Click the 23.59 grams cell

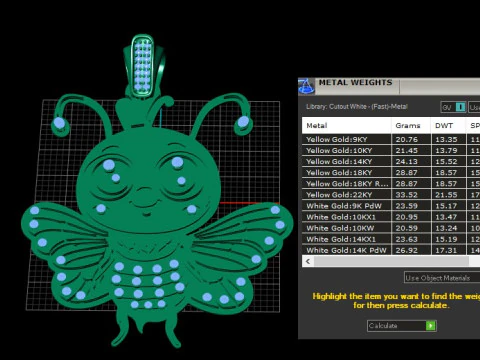(411, 206)
